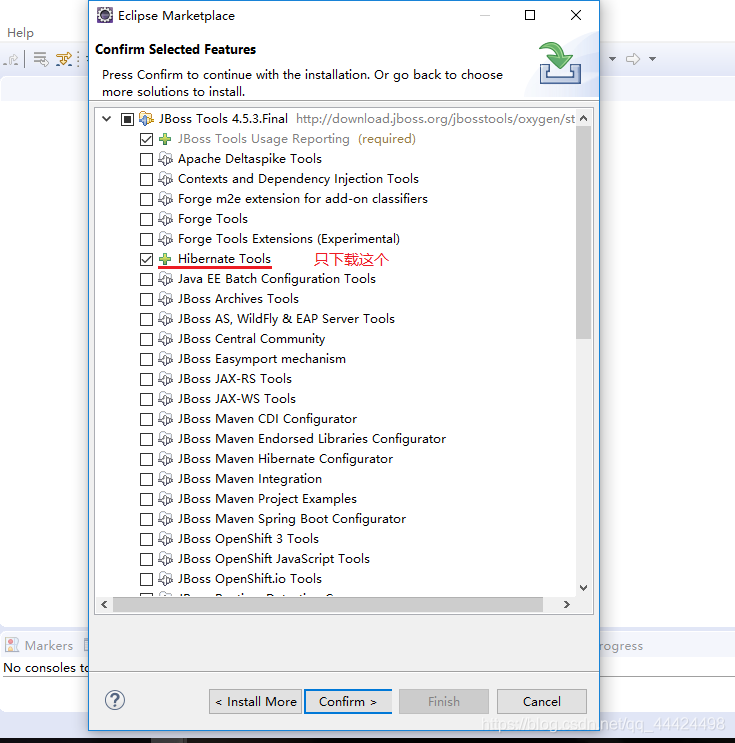Click the JBoss Tools Usage Reporting plus icon

coord(165,139)
